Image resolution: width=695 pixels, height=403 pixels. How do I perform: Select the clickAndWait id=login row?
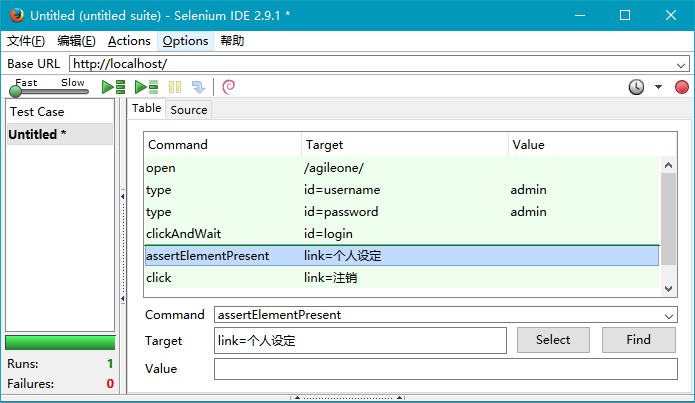[x=402, y=234]
